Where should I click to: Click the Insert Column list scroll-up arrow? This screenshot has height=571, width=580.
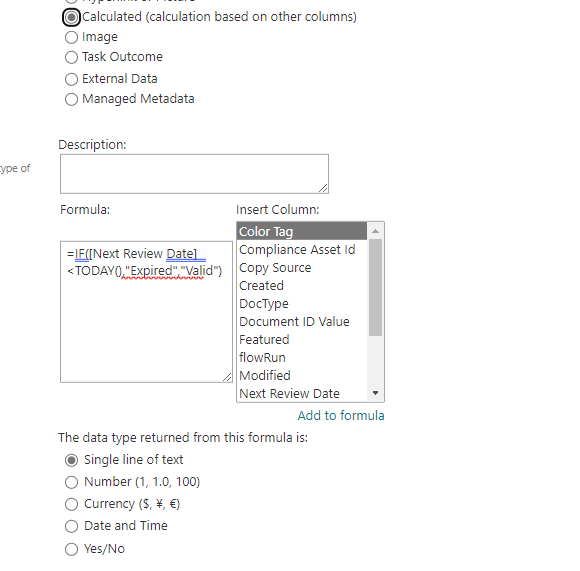pyautogui.click(x=375, y=231)
